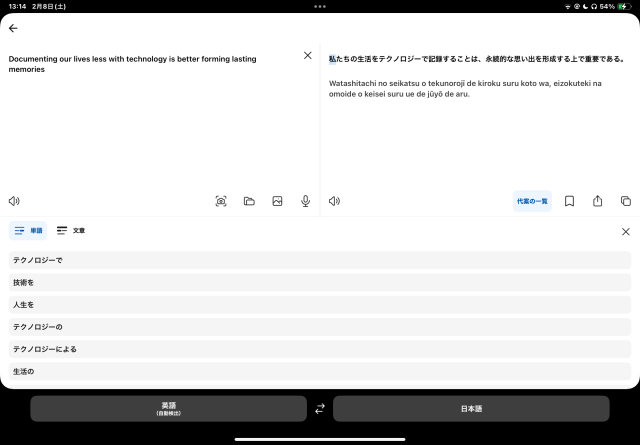Share the translated text

[x=598, y=200]
